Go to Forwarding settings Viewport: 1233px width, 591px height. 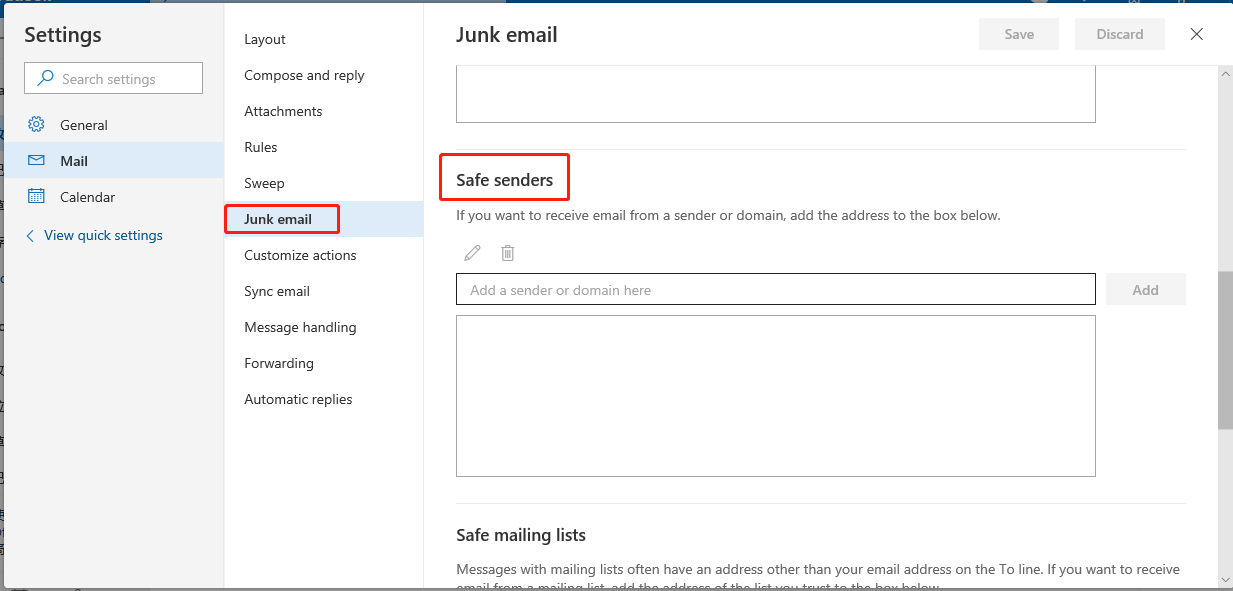coord(279,363)
